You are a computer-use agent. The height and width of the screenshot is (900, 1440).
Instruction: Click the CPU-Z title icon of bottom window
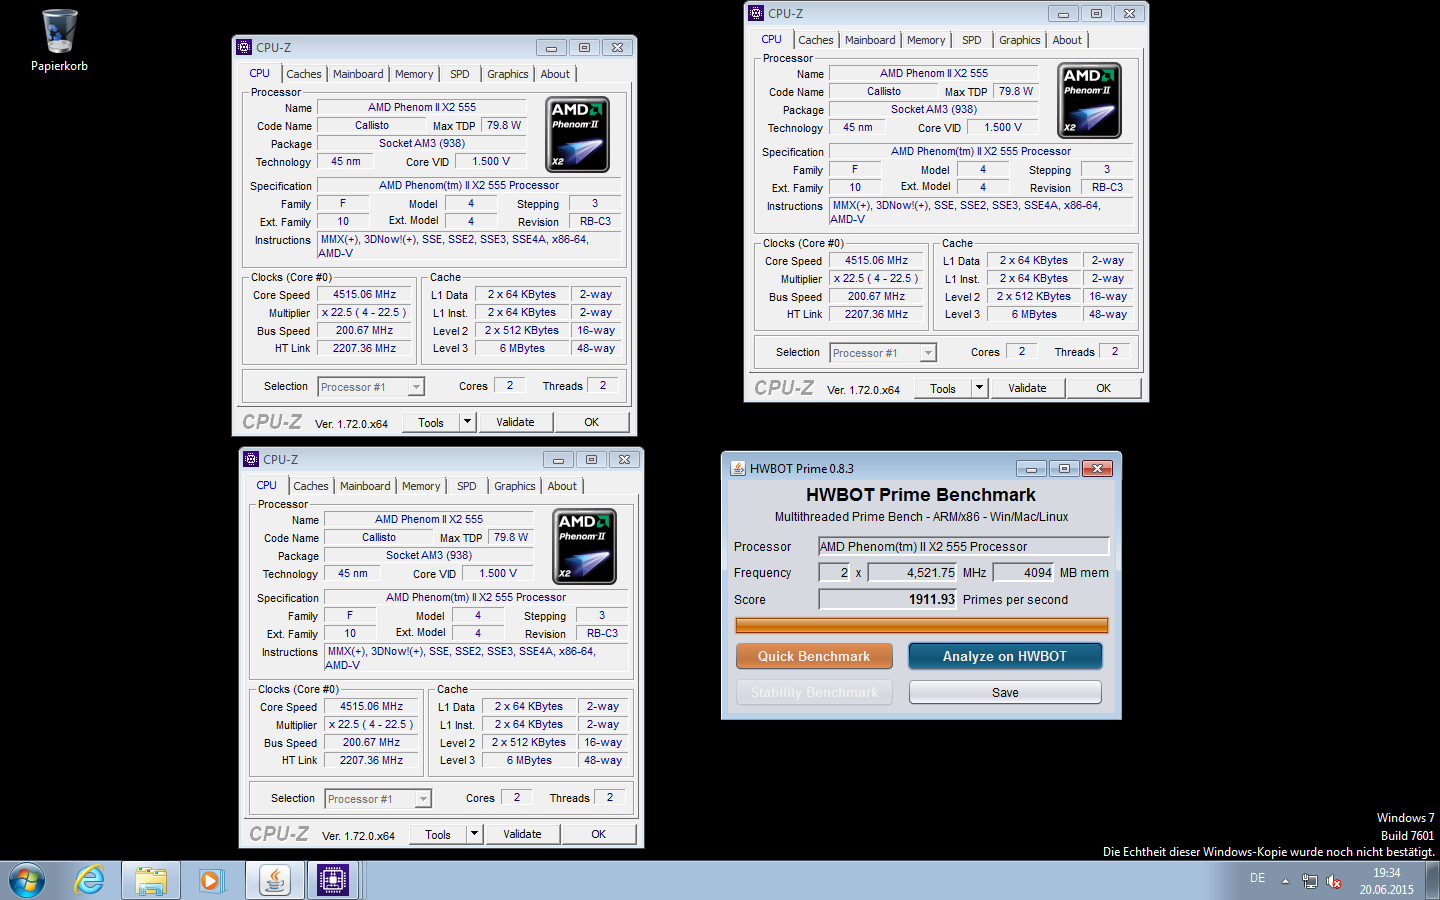[251, 459]
